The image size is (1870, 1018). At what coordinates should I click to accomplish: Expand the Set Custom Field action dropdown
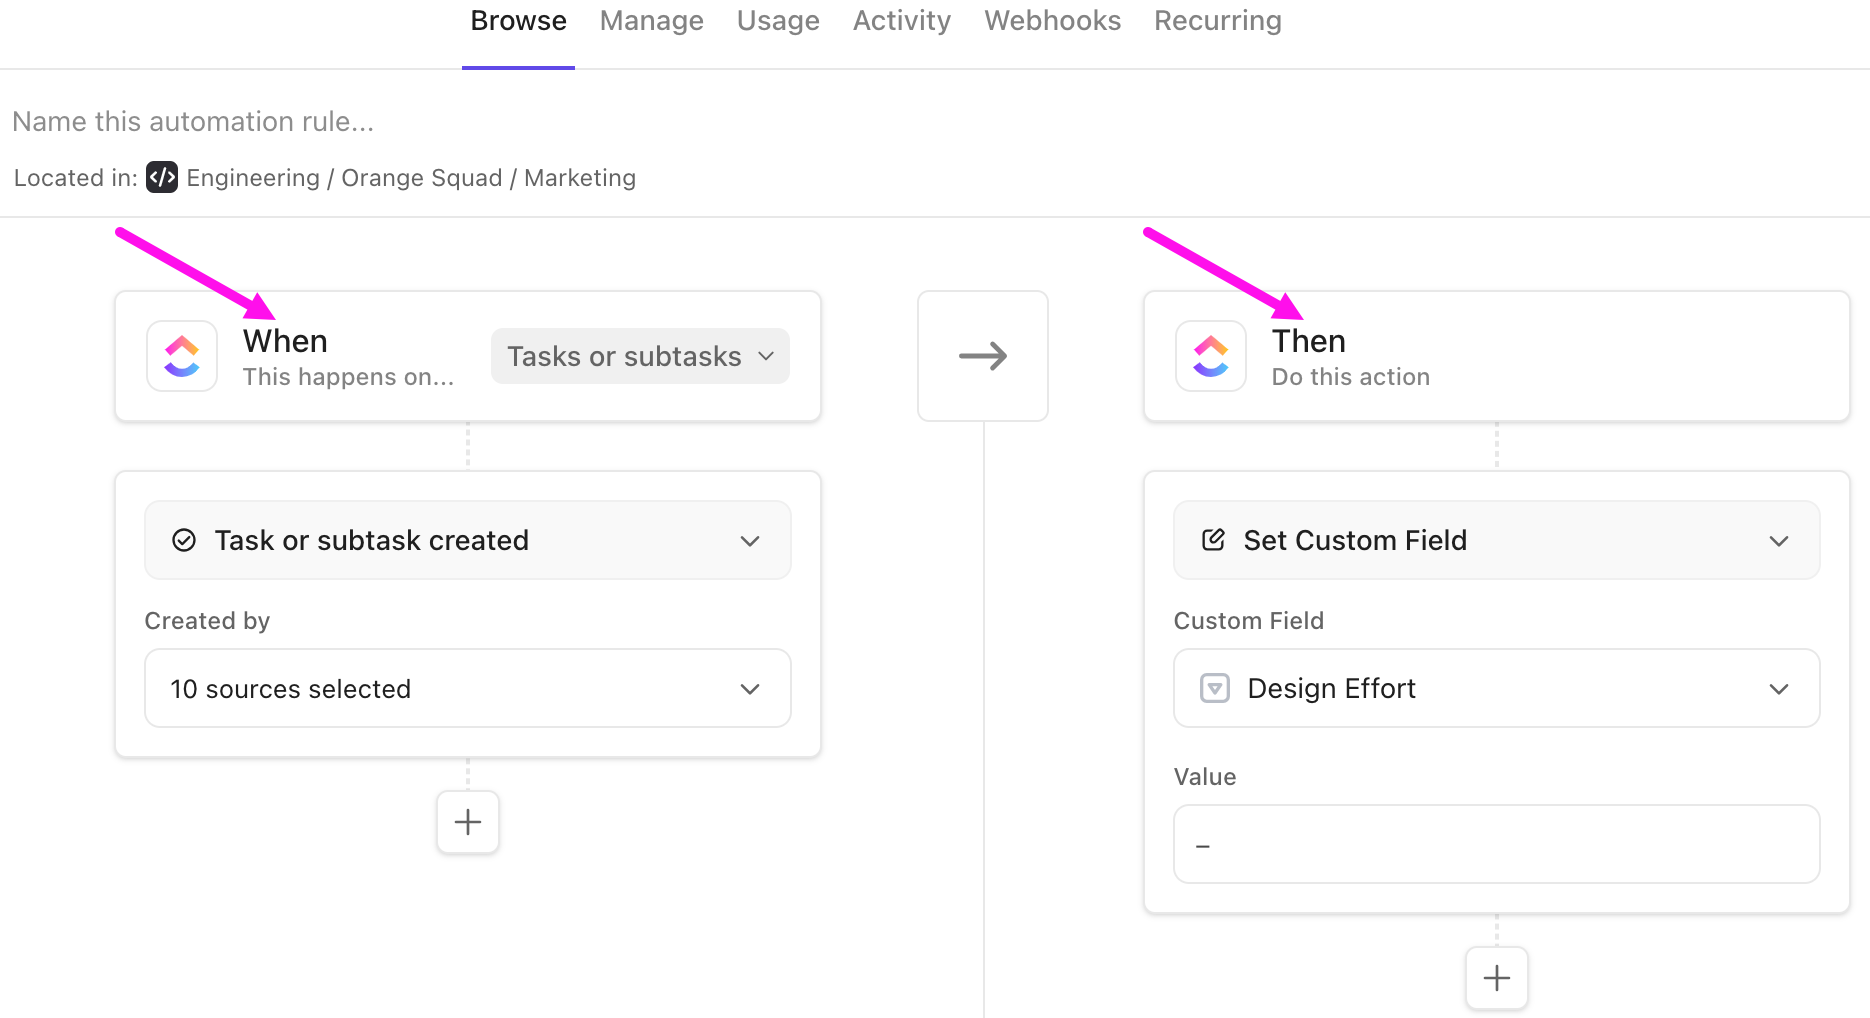(1778, 540)
